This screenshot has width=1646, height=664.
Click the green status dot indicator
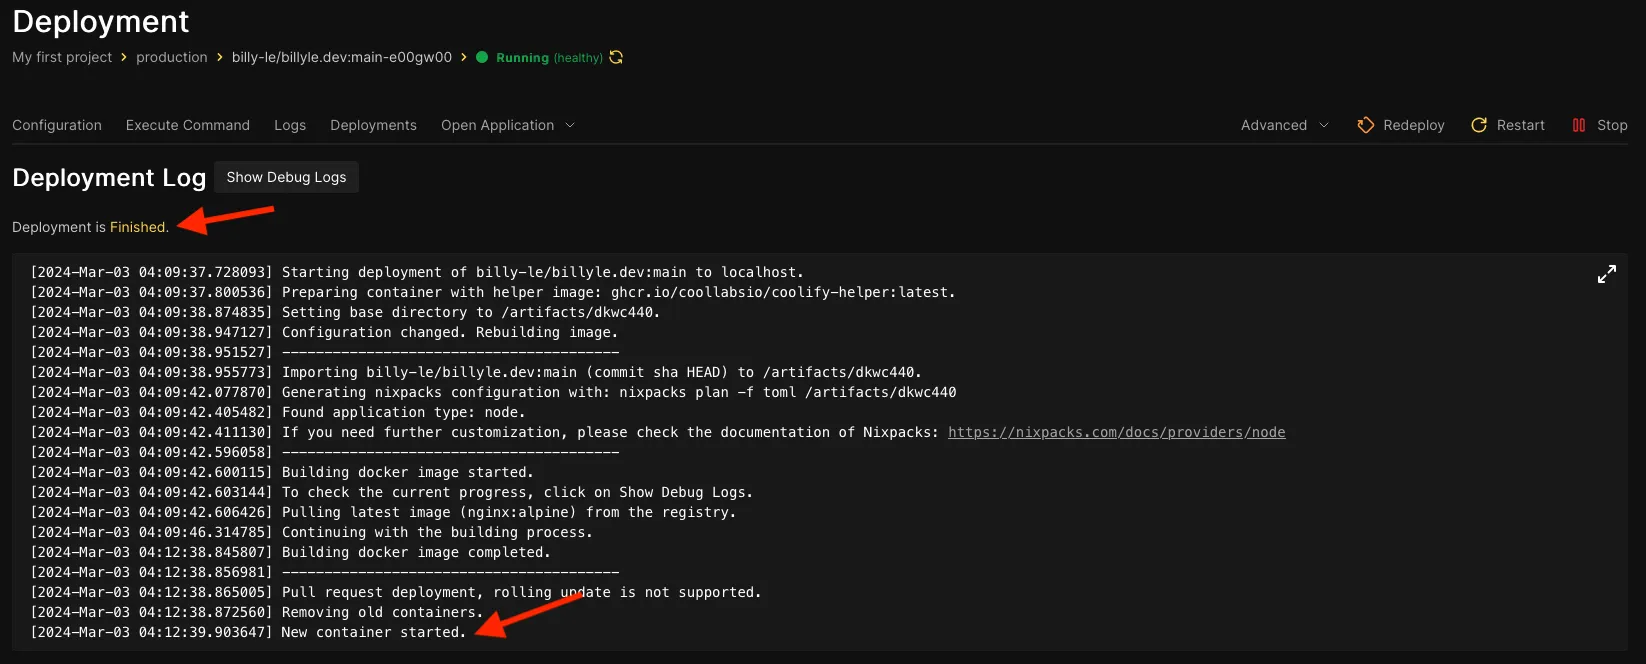[482, 57]
